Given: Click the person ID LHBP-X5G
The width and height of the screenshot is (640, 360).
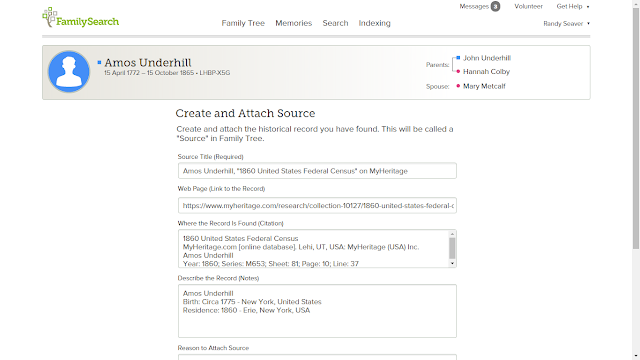Looking at the screenshot, I should [215, 73].
